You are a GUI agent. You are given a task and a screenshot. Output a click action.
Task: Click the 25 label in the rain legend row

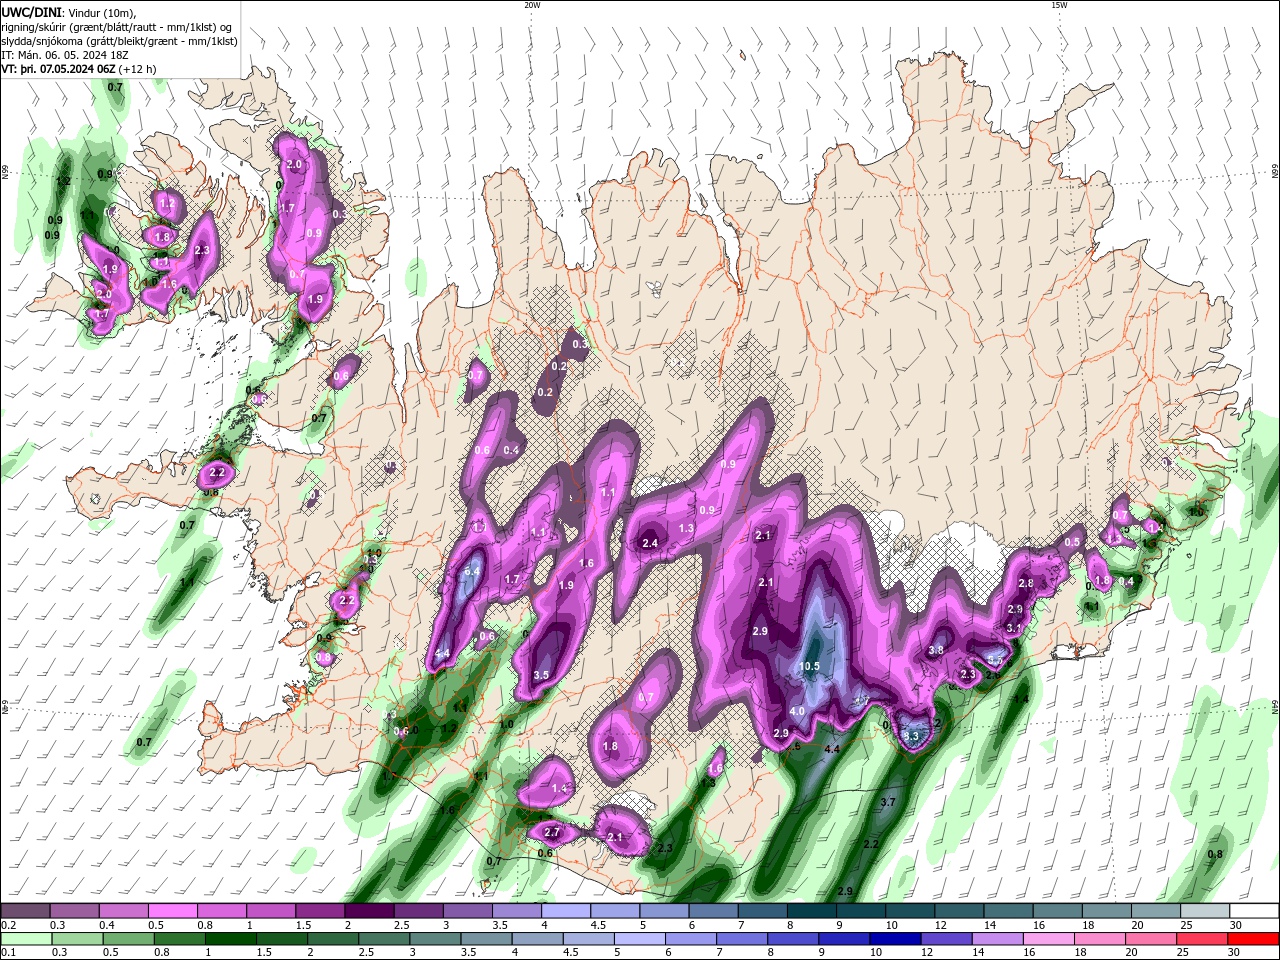[1184, 954]
